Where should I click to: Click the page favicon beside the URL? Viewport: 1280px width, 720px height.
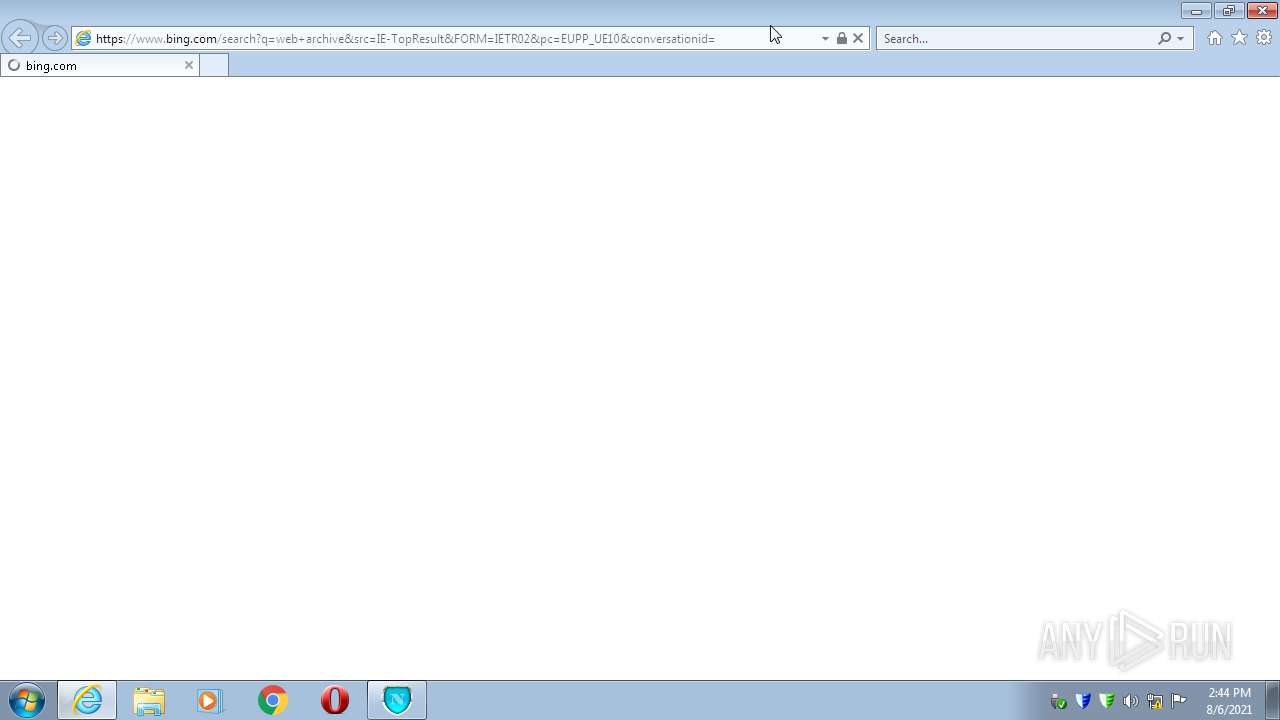coord(84,39)
